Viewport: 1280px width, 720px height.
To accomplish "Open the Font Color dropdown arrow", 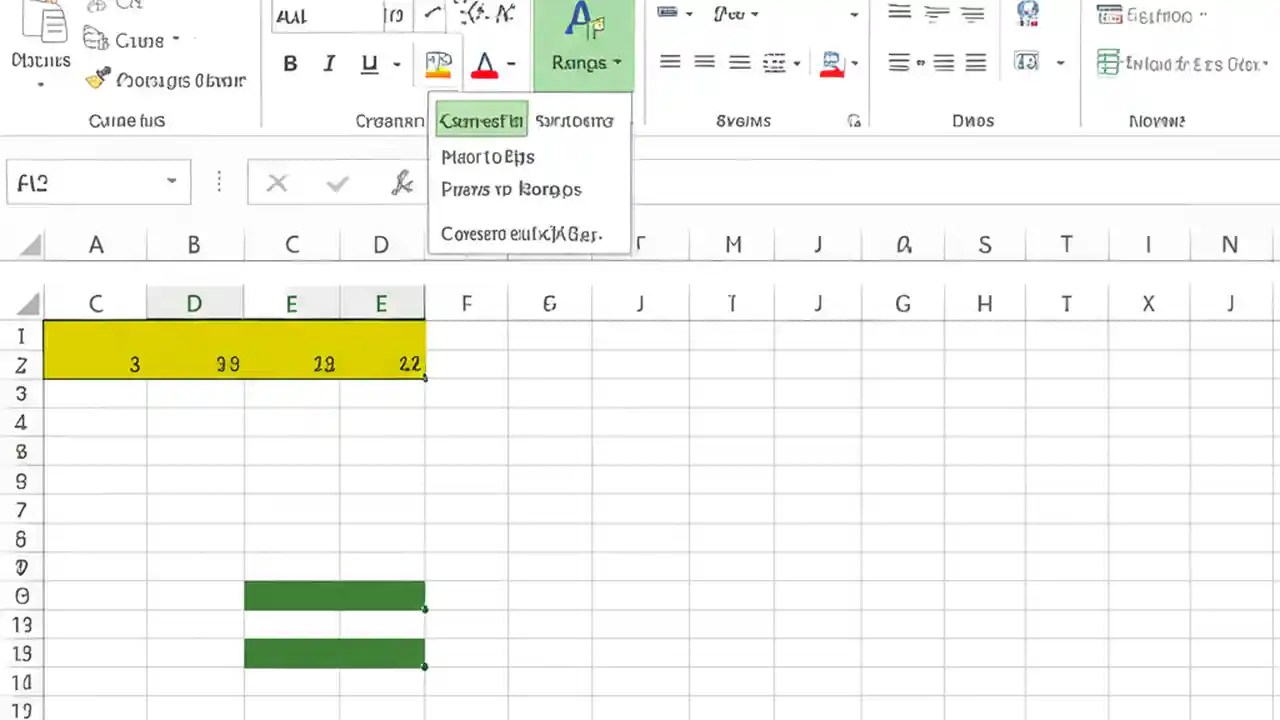I will tap(510, 64).
